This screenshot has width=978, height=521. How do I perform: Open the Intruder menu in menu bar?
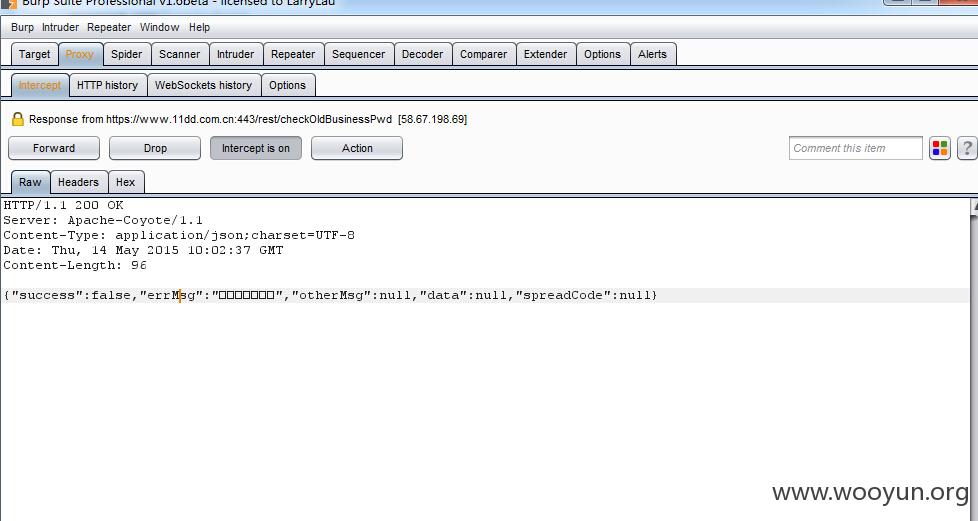tap(61, 27)
